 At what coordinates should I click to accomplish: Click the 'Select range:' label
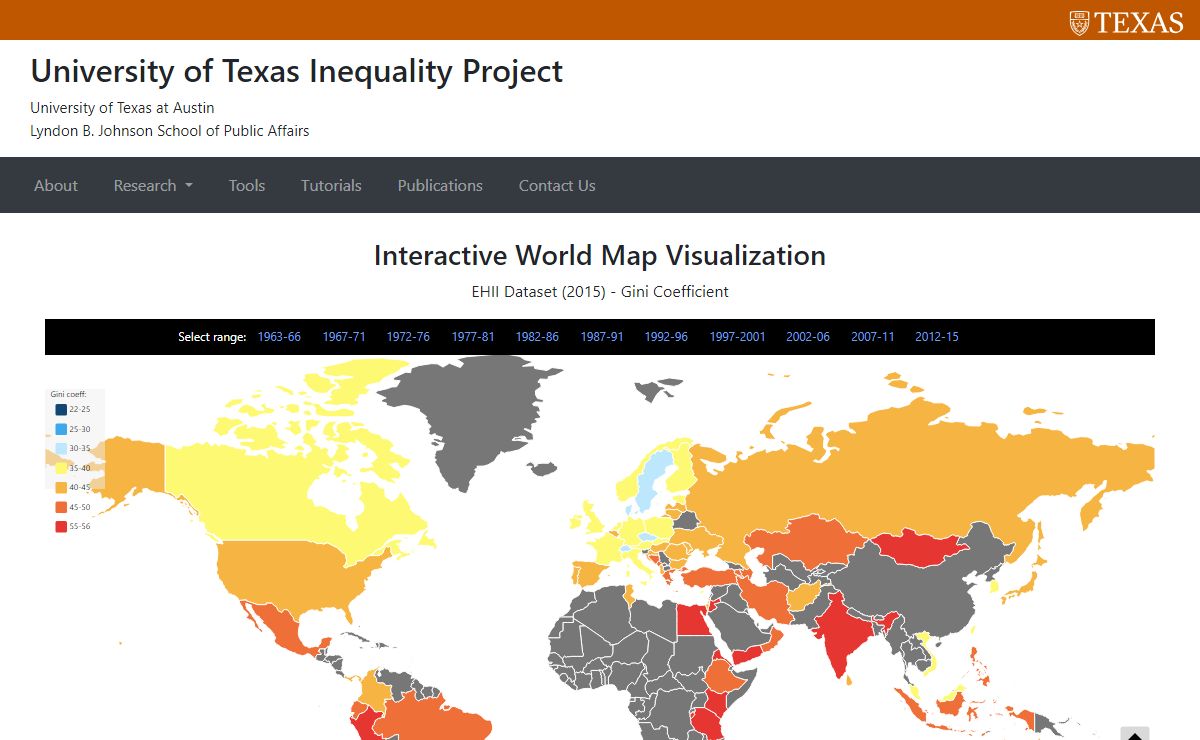(212, 337)
